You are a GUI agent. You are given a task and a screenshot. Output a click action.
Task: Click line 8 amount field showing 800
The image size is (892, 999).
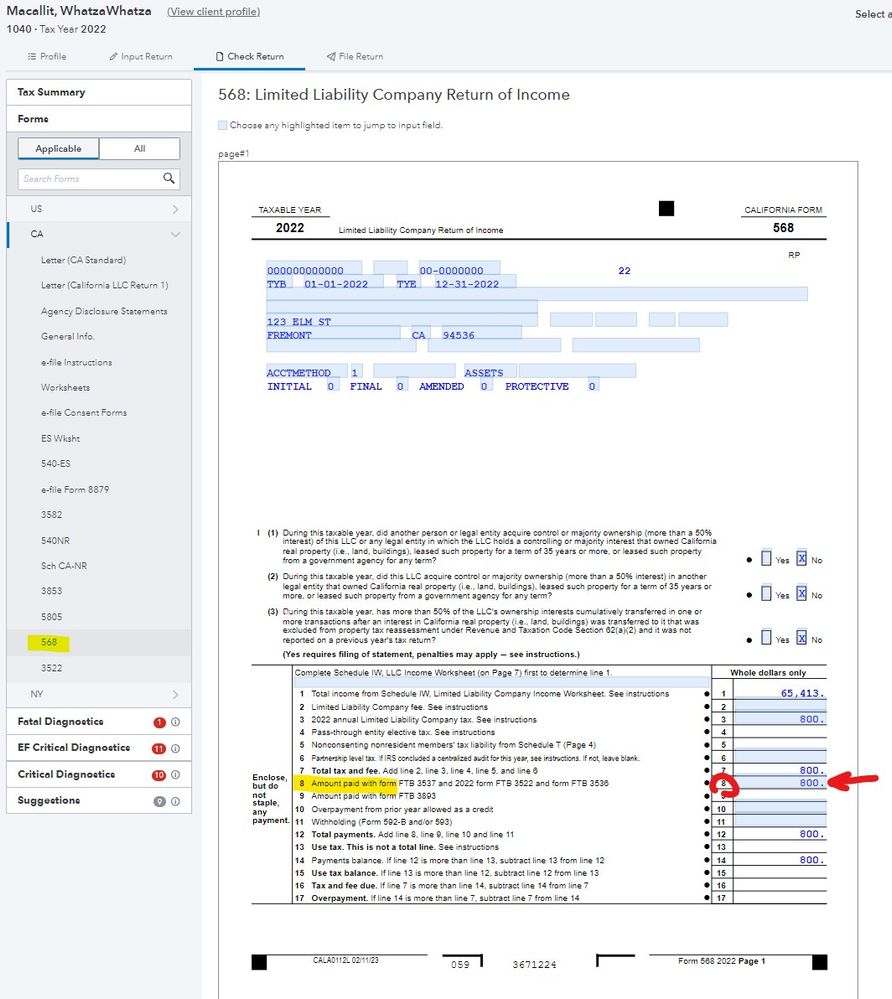[780, 783]
